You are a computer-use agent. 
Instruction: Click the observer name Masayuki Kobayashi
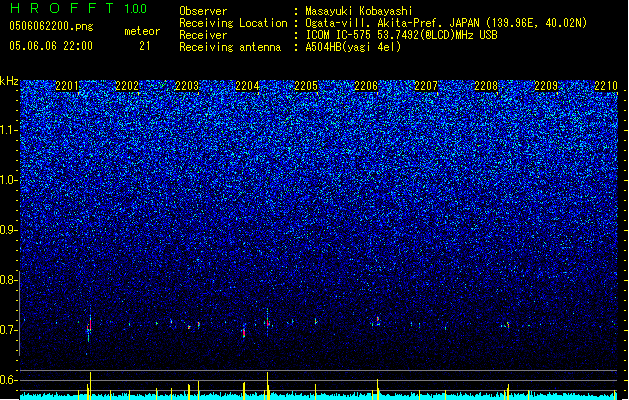click(359, 11)
